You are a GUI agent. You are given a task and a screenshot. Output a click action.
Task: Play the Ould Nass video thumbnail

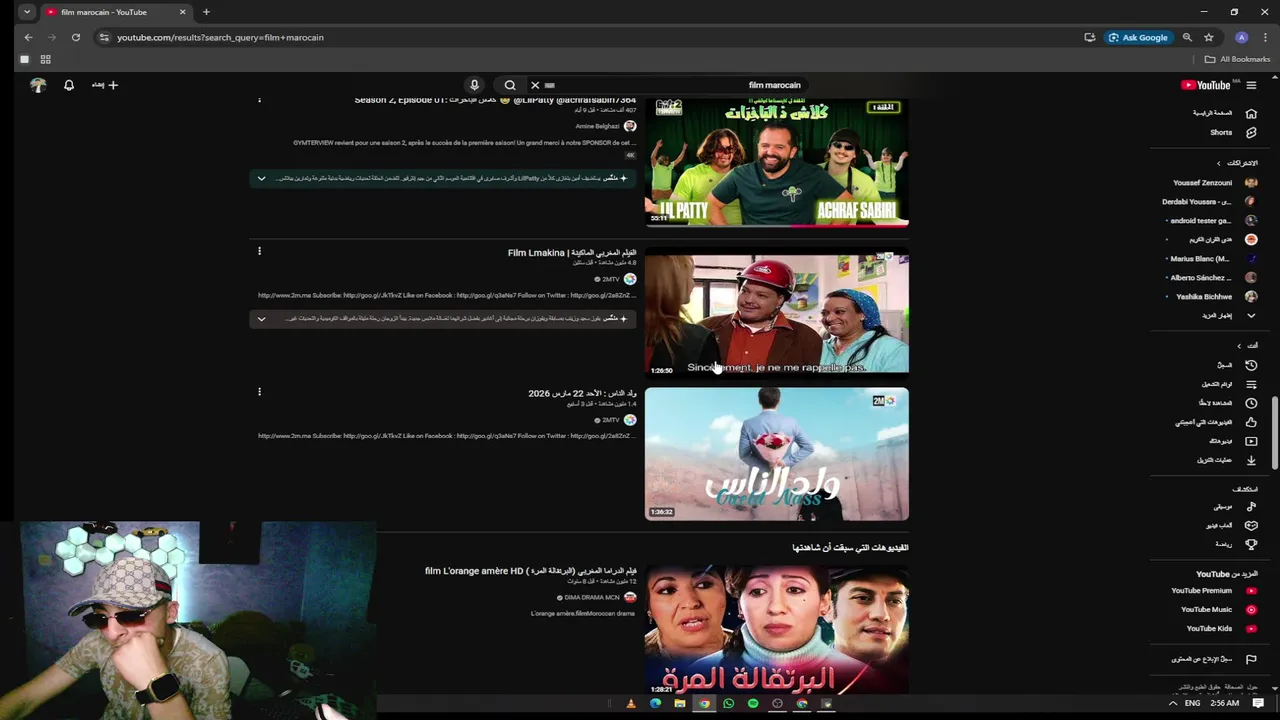(777, 454)
